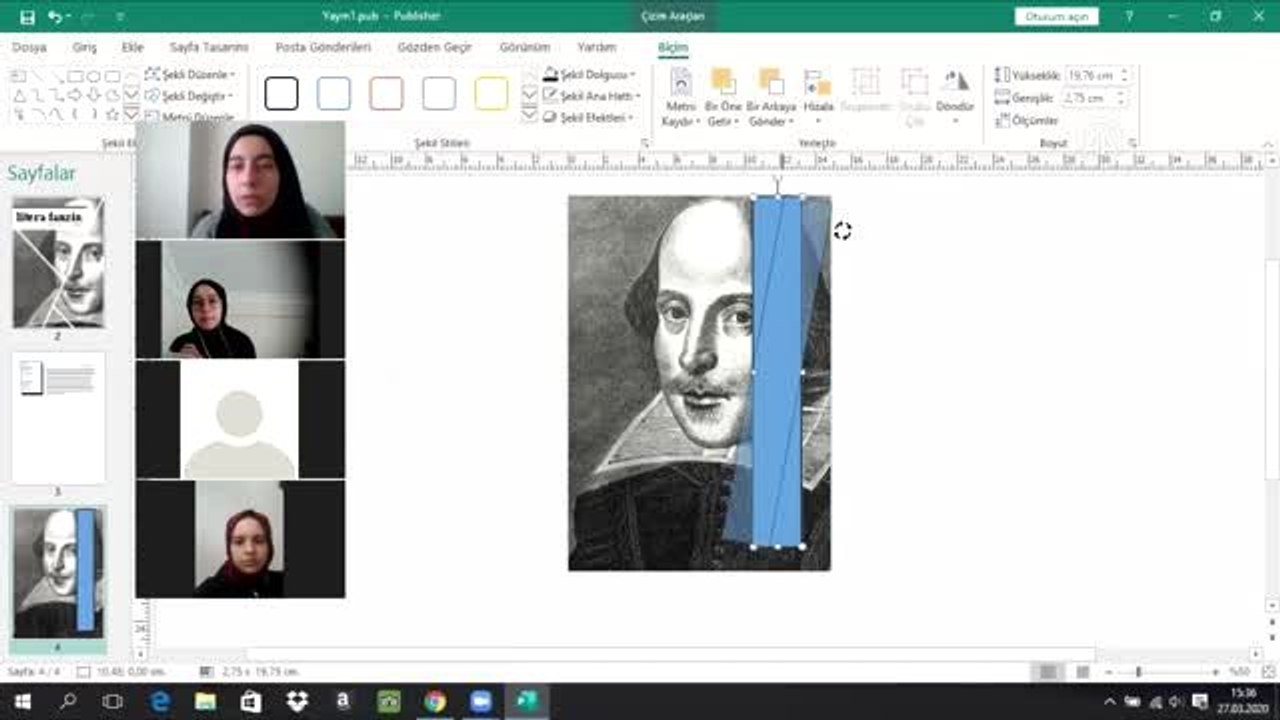Choose the right arrow shape in the gallery
1280x720 pixels.
[75, 95]
